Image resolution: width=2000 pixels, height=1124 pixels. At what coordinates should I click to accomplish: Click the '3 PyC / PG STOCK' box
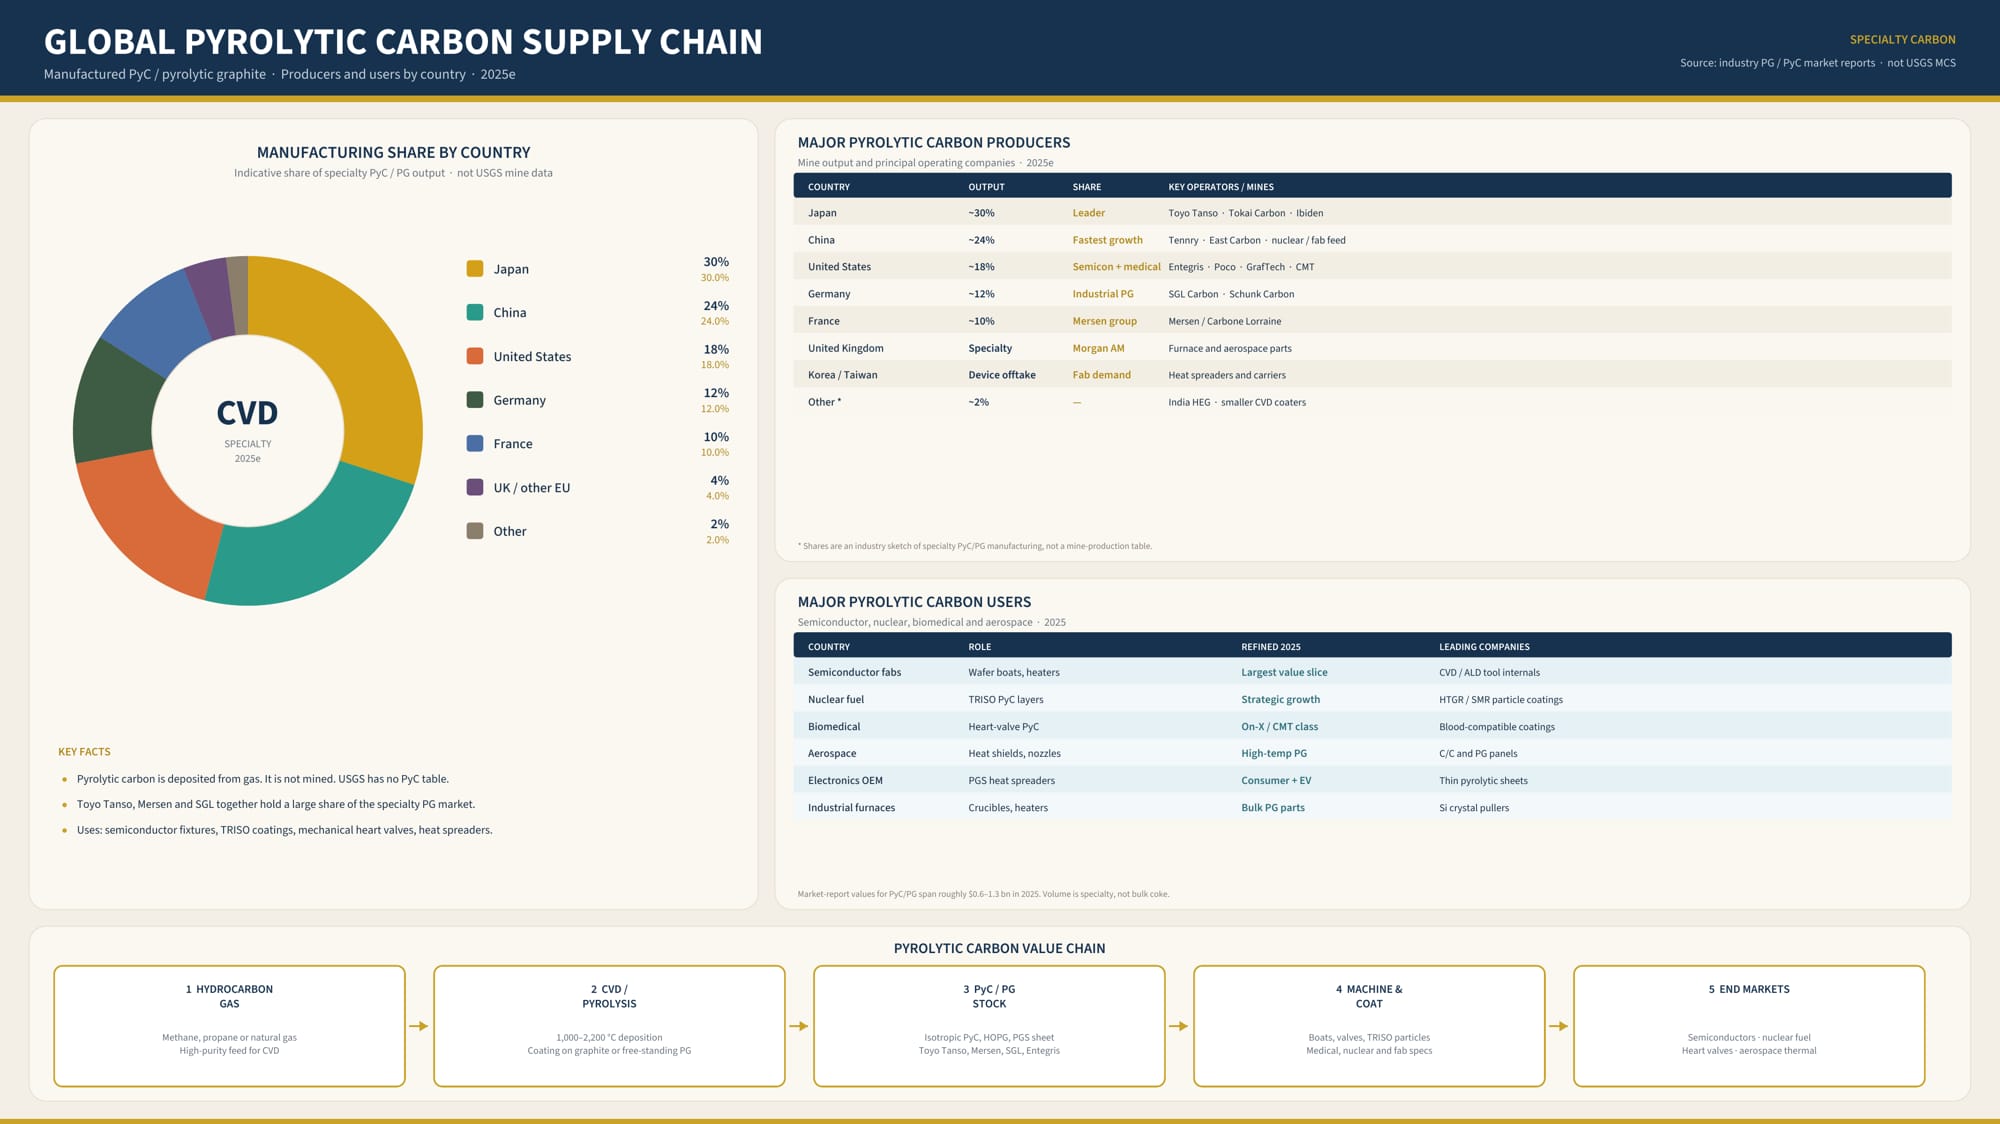pos(989,1026)
